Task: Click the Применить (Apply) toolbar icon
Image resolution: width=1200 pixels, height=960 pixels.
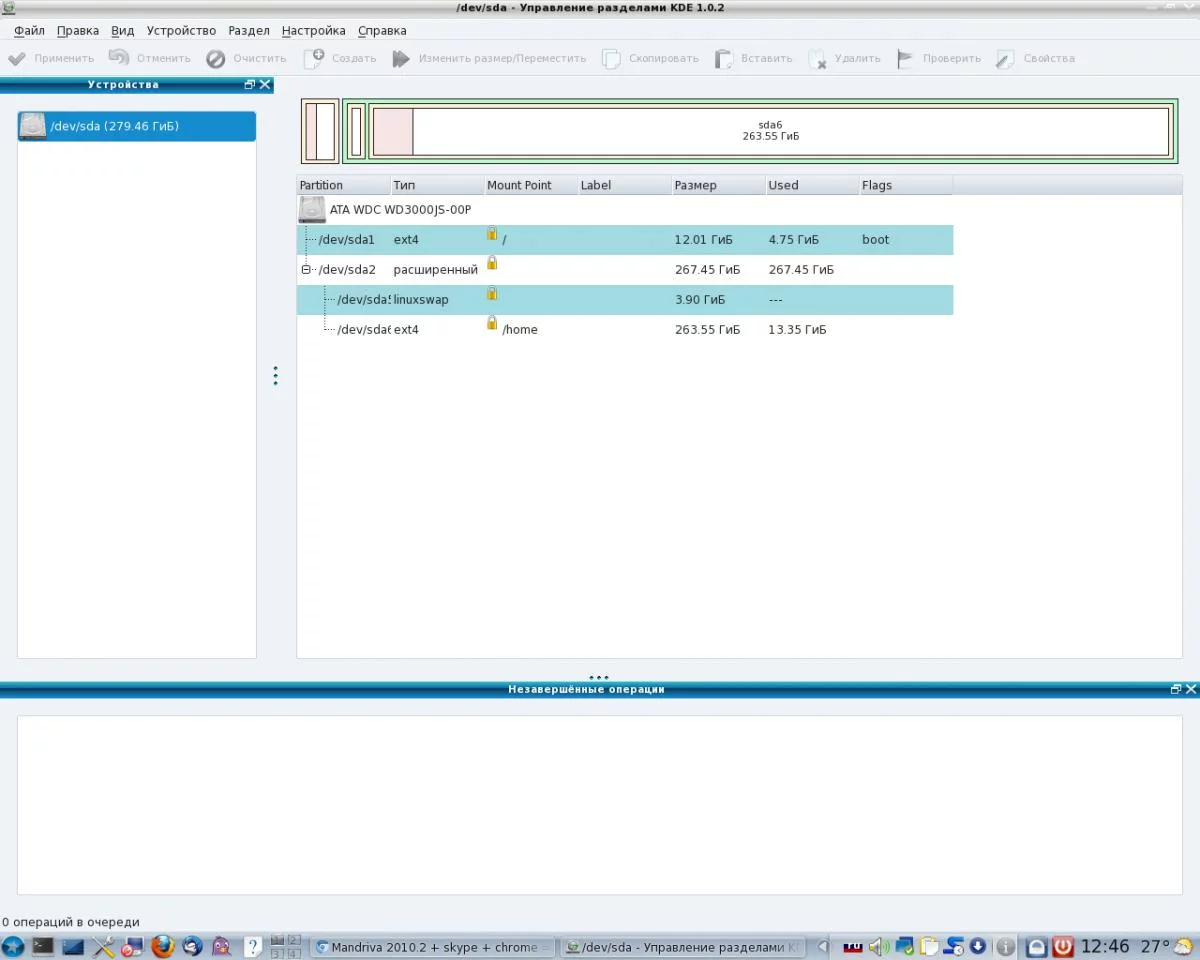Action: 17,59
